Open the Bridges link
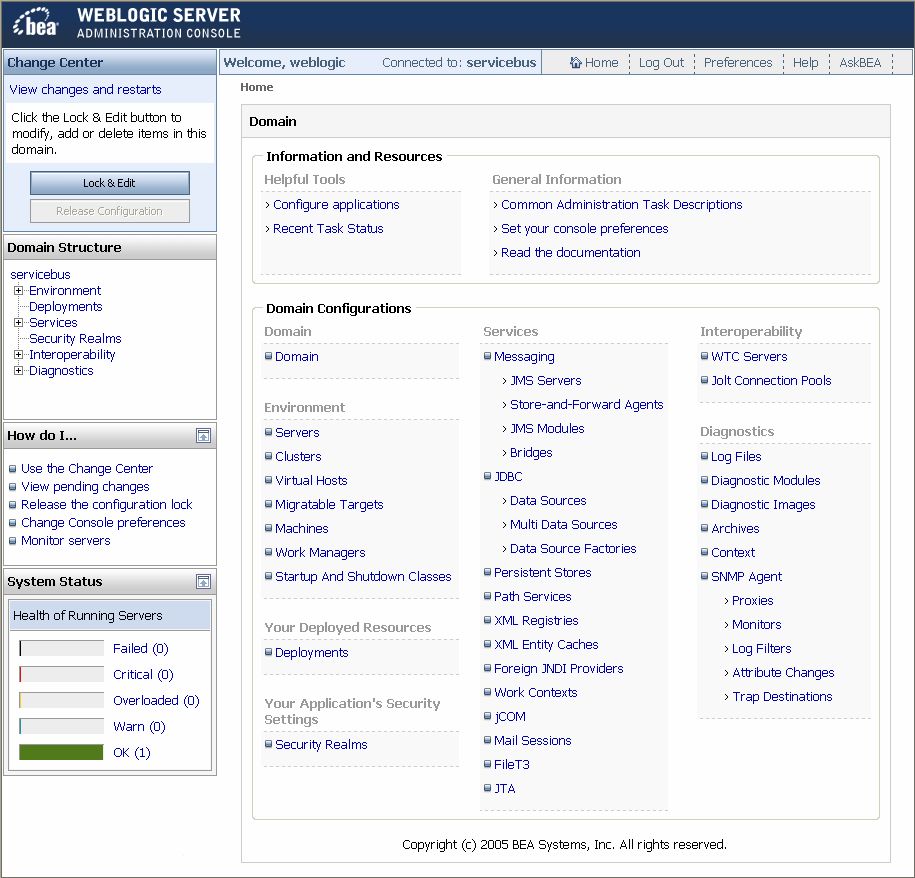Image resolution: width=915 pixels, height=878 pixels. pyautogui.click(x=531, y=453)
